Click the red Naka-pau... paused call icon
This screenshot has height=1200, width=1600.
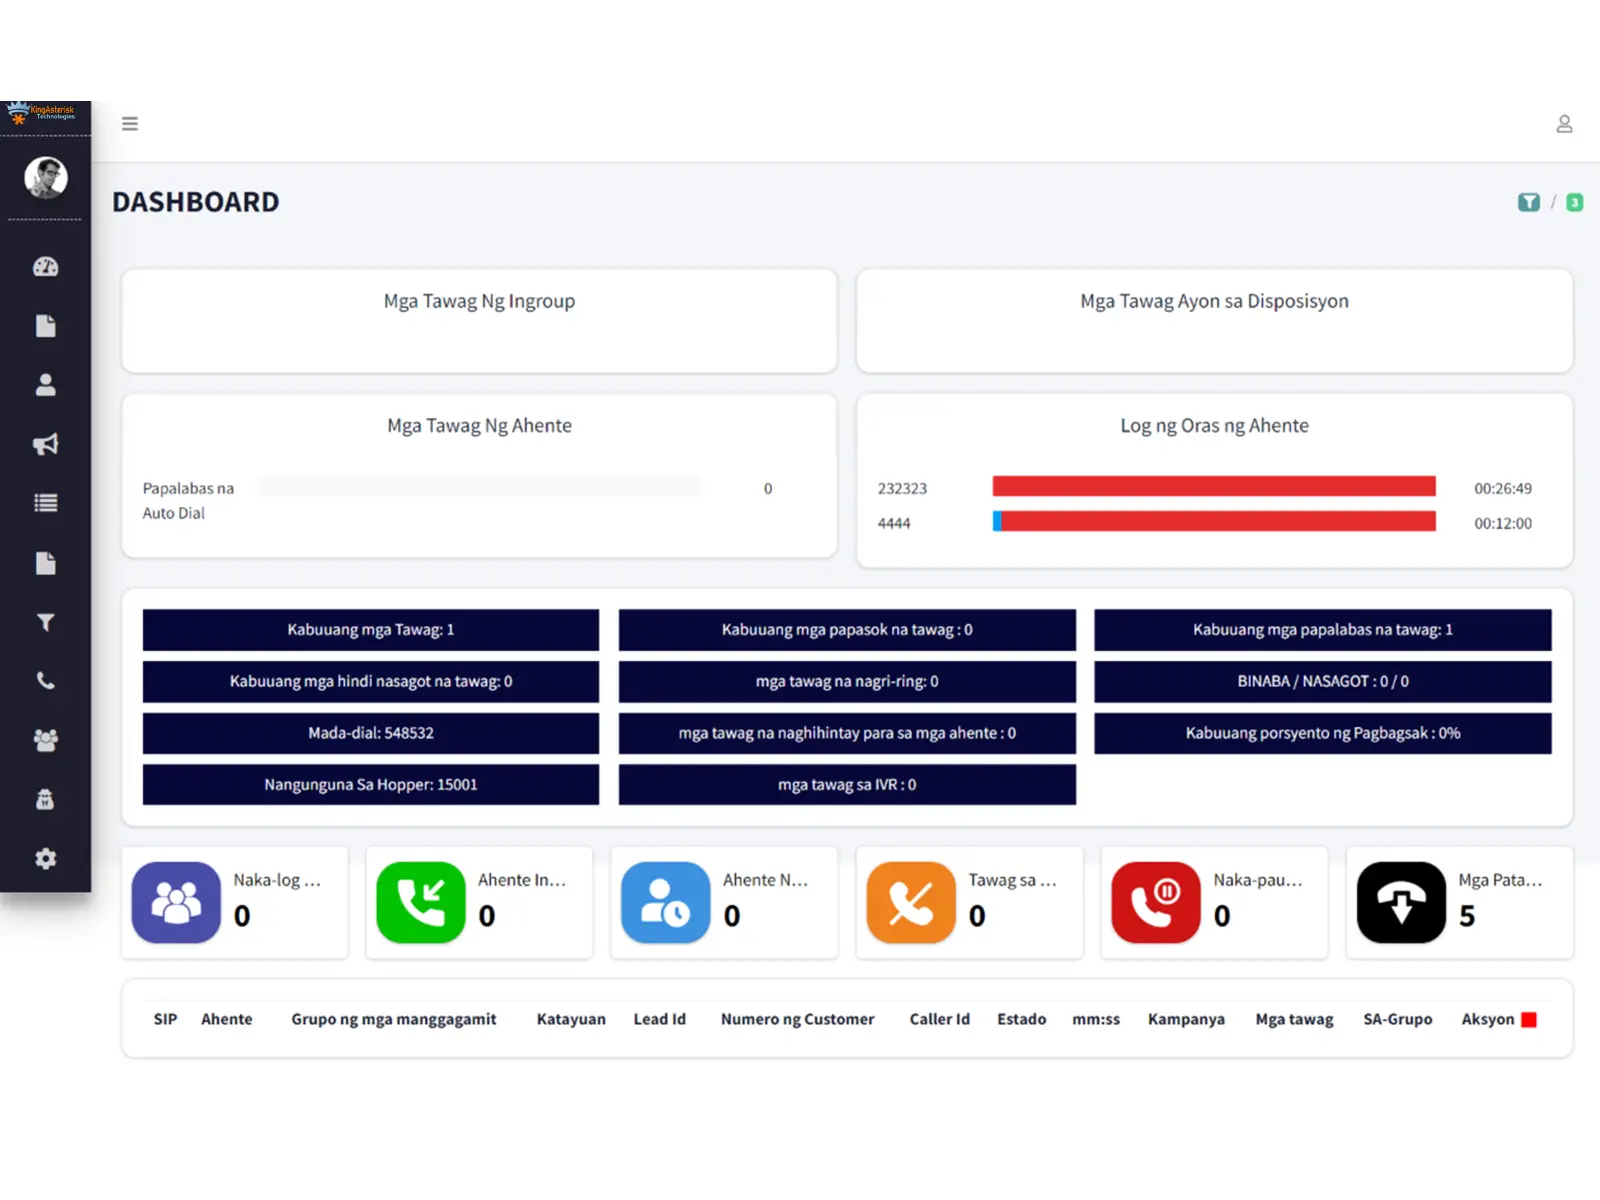click(x=1156, y=903)
